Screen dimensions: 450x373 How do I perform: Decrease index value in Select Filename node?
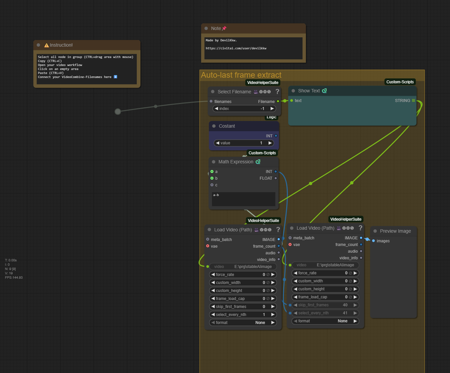(x=216, y=109)
